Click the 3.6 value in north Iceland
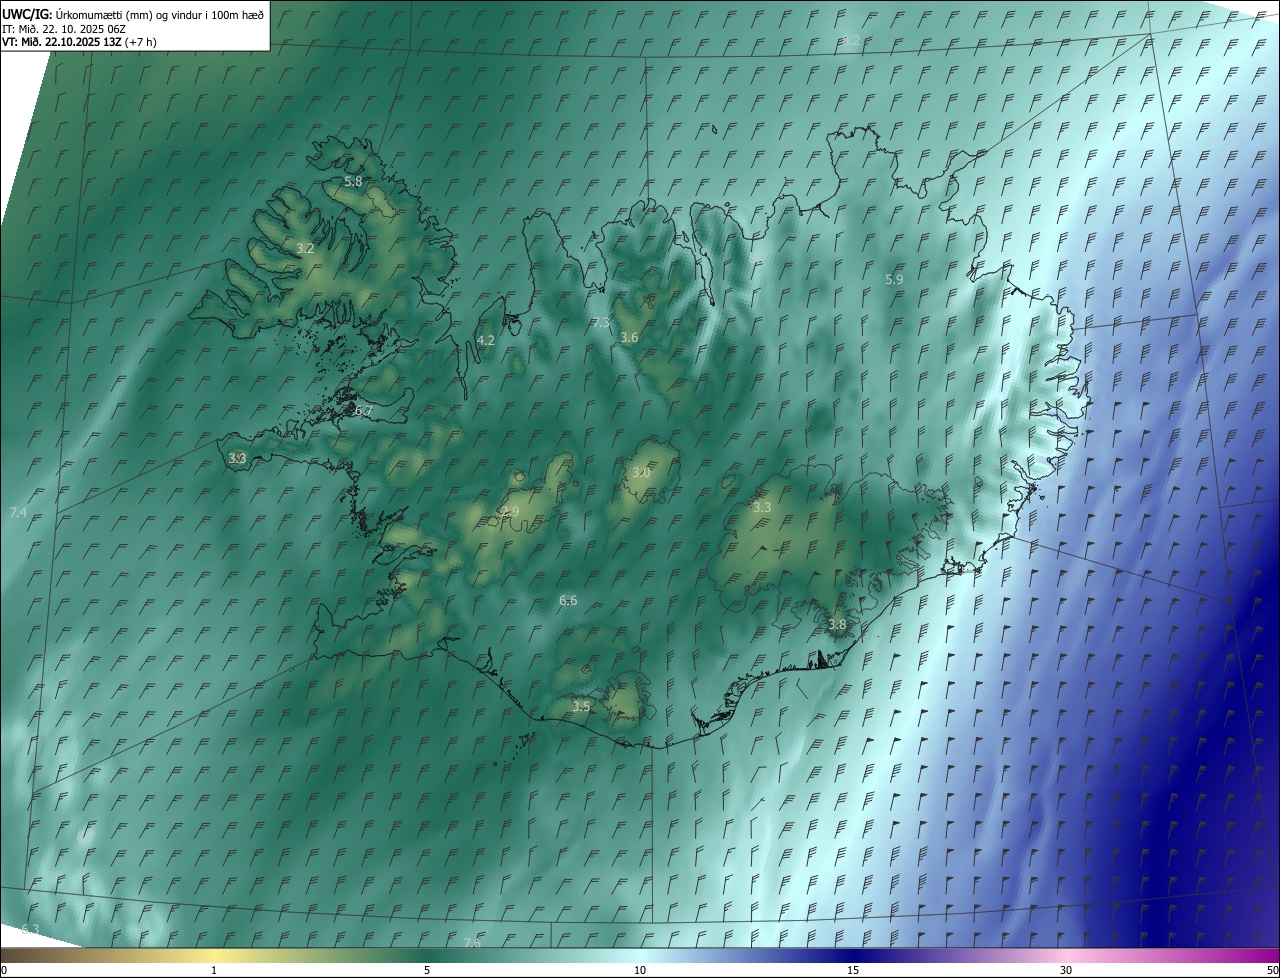 629,338
